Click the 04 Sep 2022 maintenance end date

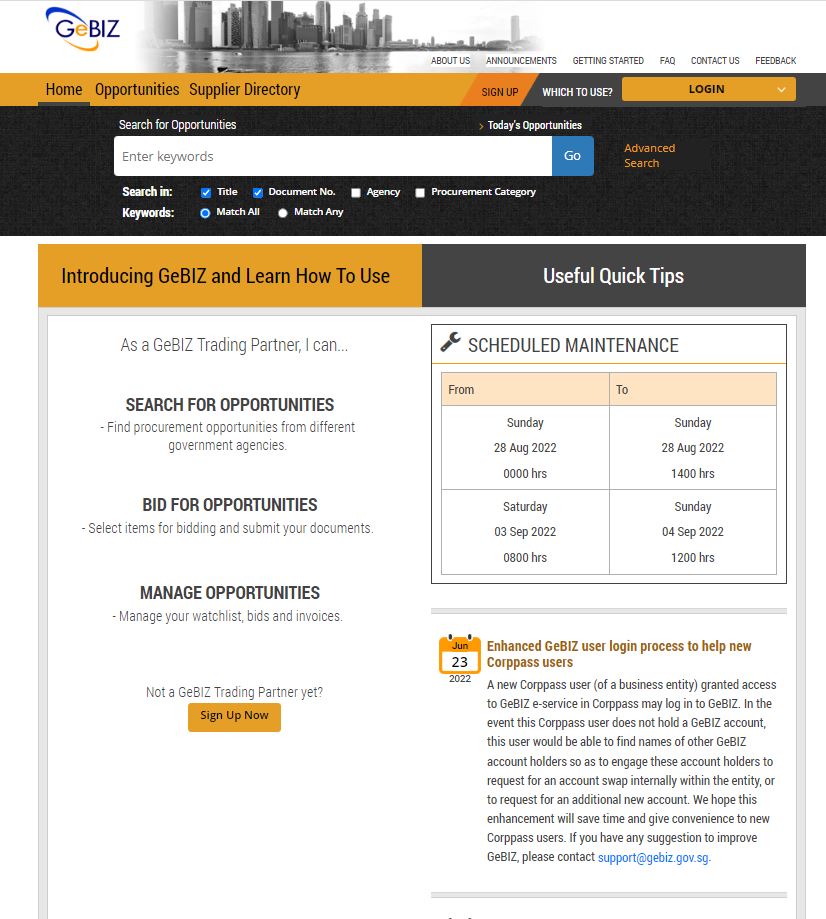point(693,532)
